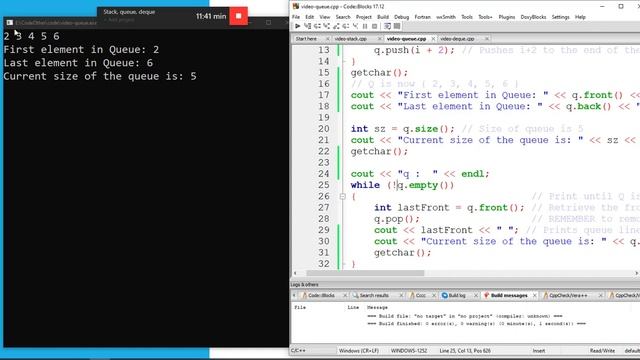
Task: Click the Build messages tab
Action: pyautogui.click(x=509, y=295)
